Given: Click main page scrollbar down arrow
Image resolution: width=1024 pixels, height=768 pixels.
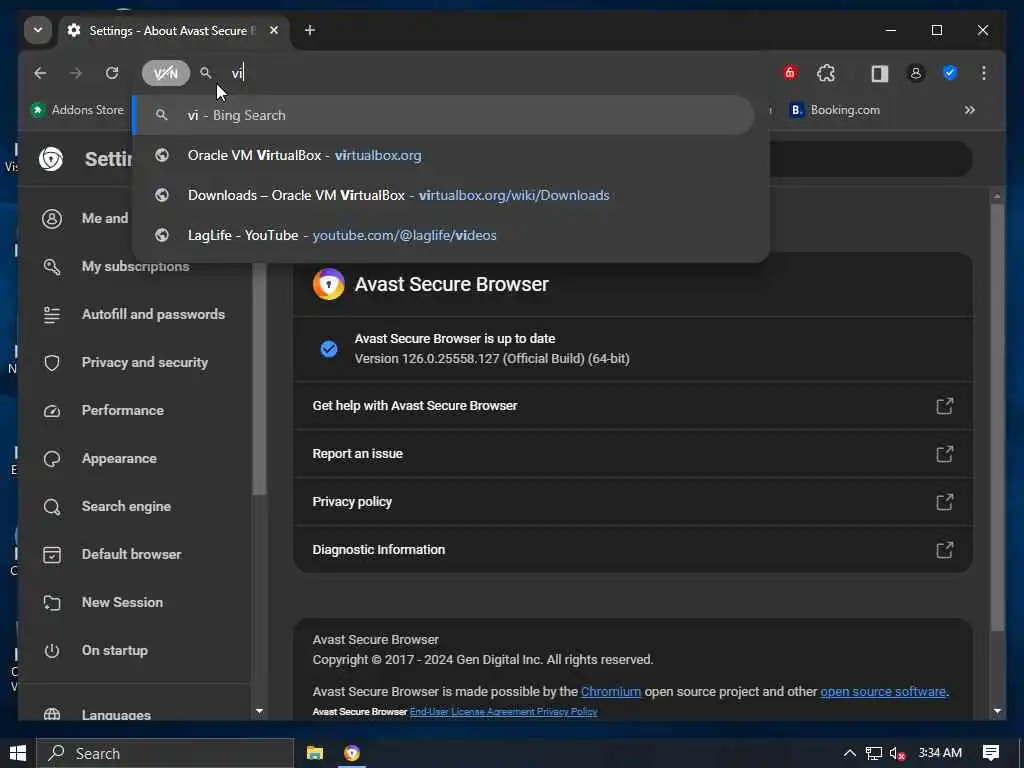Looking at the screenshot, I should pyautogui.click(x=997, y=711).
